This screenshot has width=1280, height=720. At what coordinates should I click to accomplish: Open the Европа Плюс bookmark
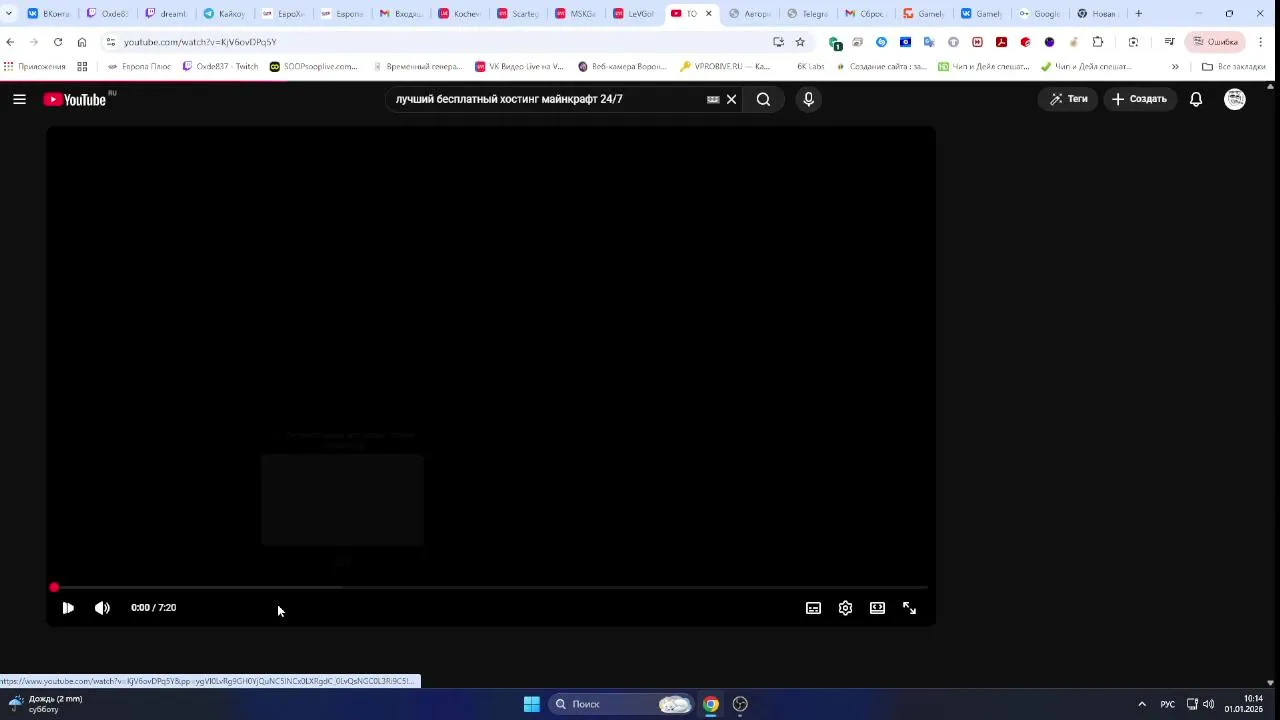pyautogui.click(x=139, y=67)
